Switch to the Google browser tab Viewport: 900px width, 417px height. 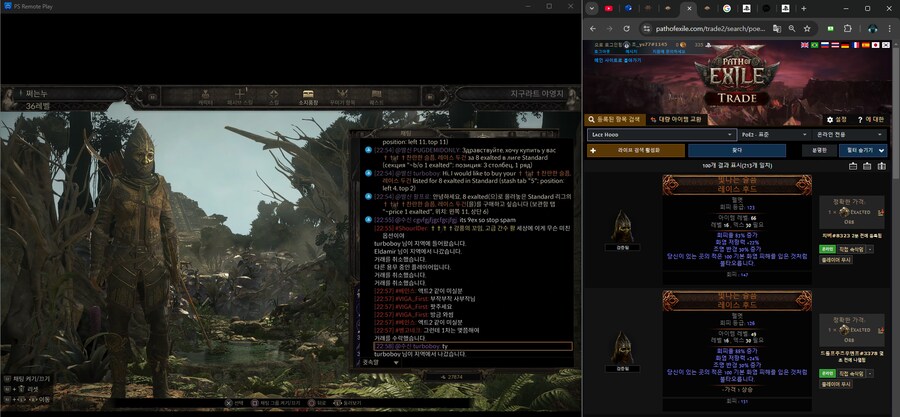727,9
